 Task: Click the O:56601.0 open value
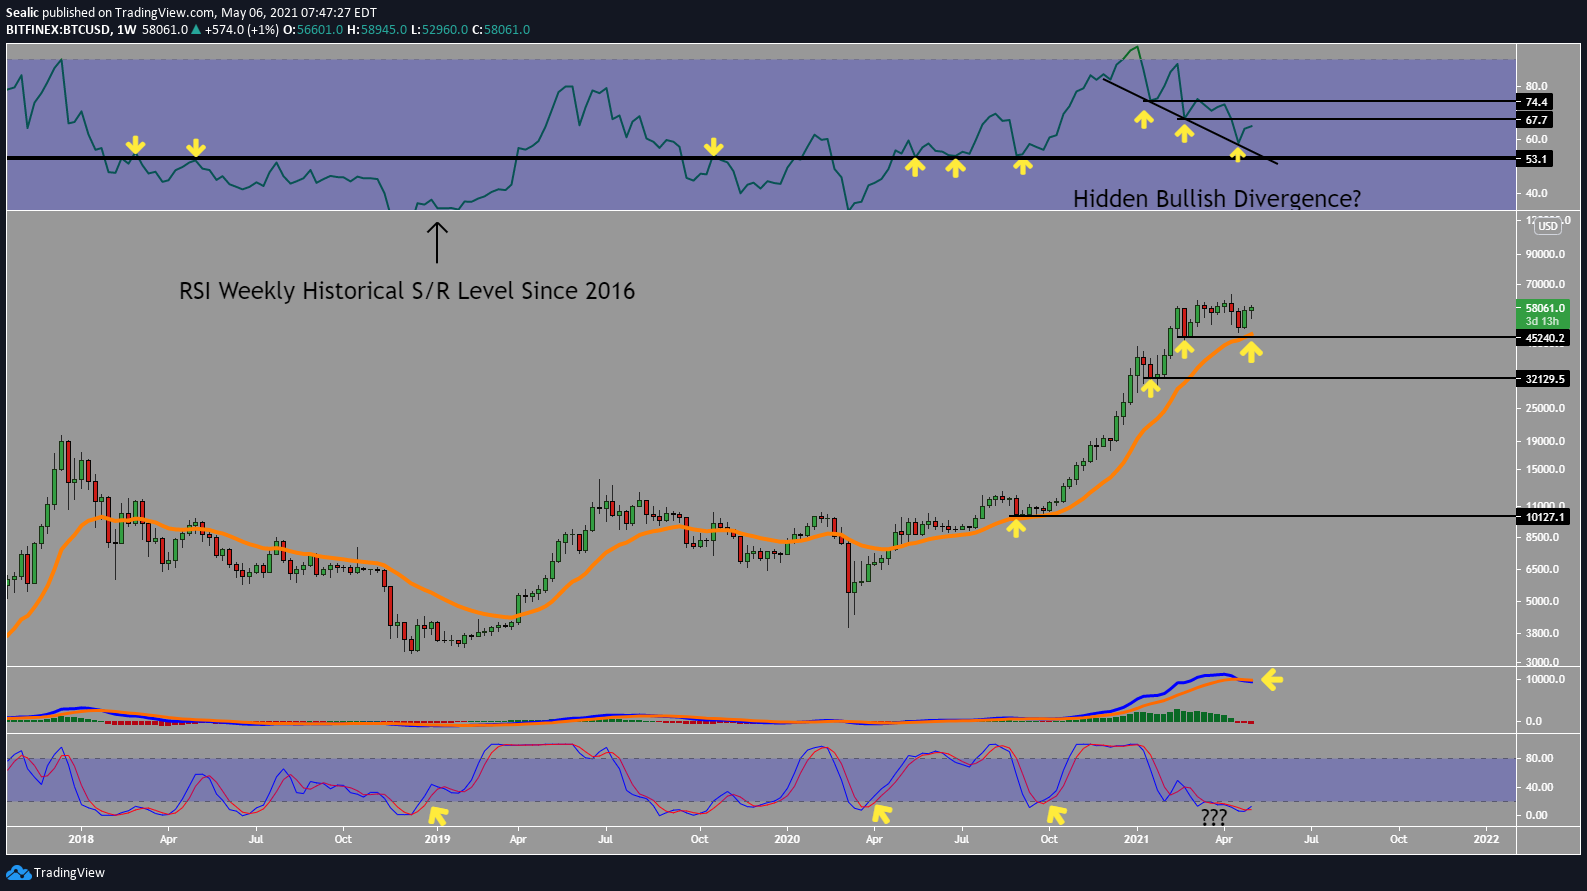click(313, 30)
